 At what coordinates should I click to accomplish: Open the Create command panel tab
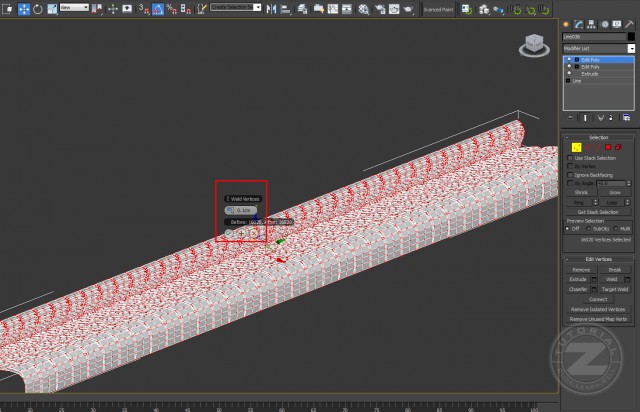point(566,24)
